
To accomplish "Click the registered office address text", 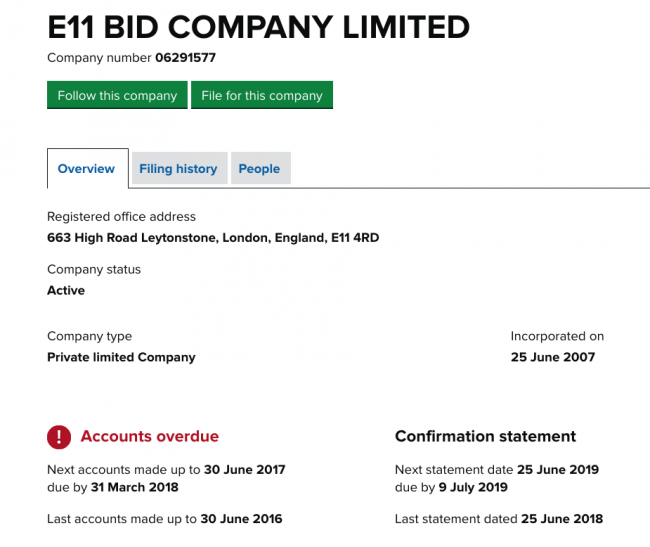I will pyautogui.click(x=213, y=237).
